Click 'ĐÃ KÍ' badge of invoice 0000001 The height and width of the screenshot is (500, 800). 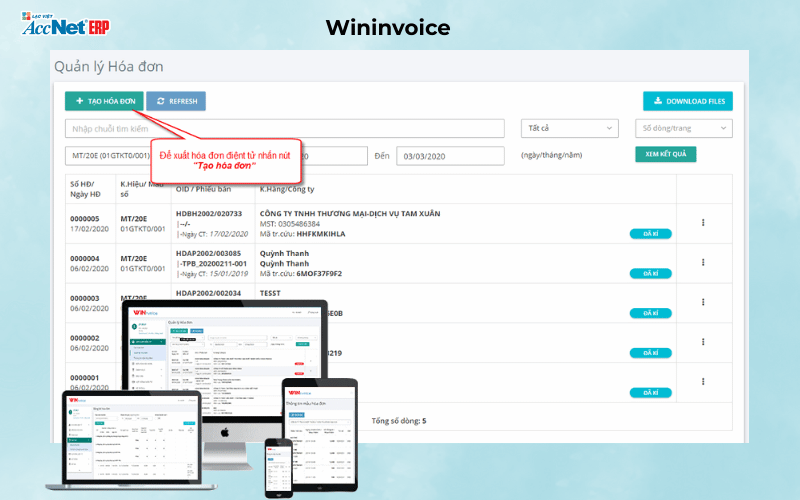(x=651, y=393)
